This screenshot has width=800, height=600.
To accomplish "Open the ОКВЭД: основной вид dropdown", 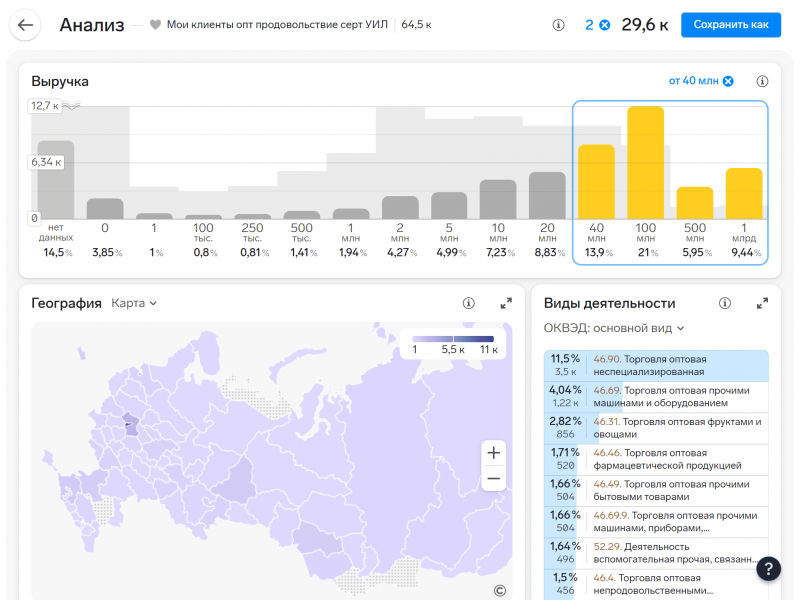I will pos(614,328).
